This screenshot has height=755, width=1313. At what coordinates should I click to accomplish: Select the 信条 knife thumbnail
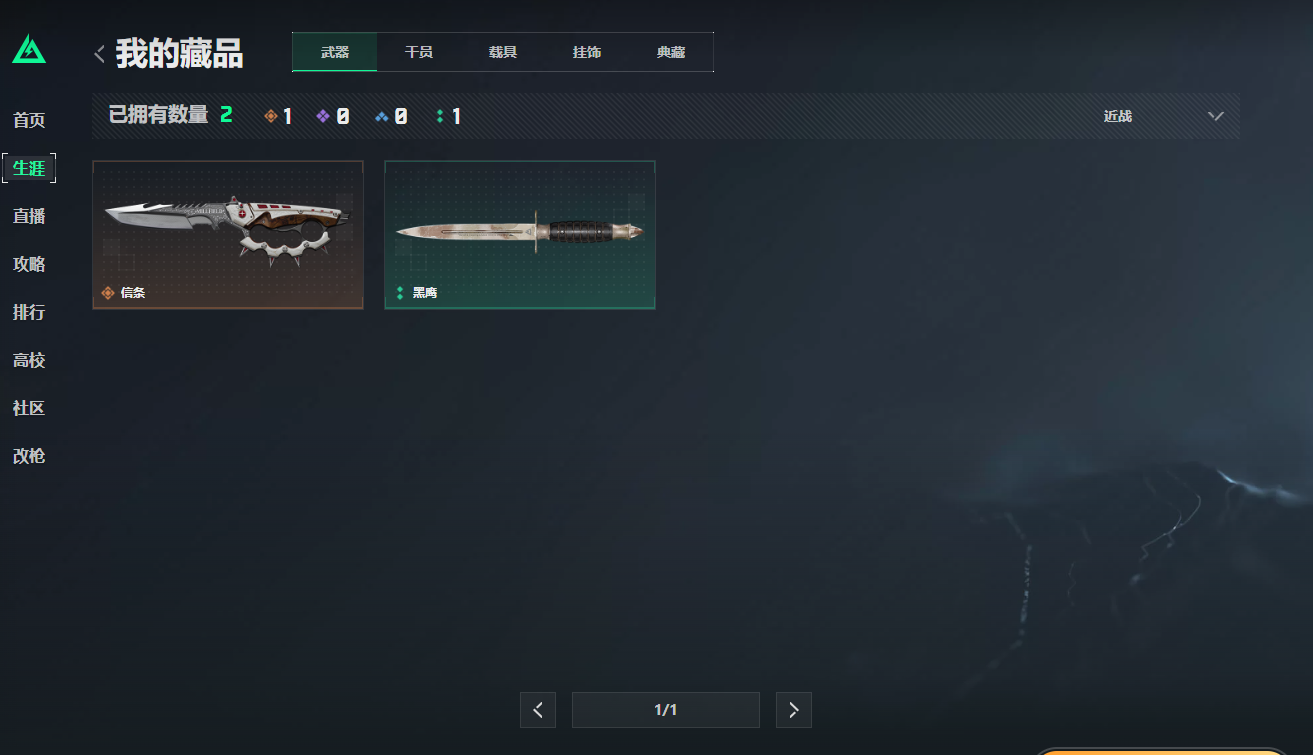click(228, 235)
